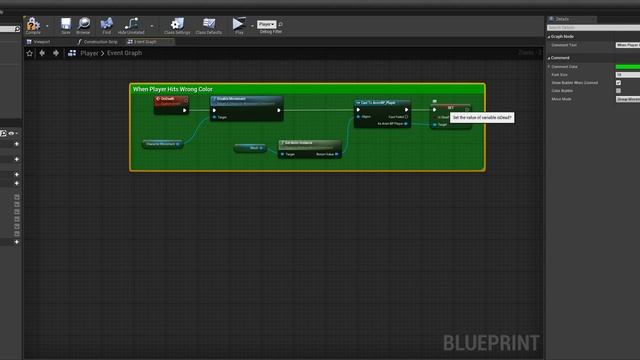This screenshot has height=360, width=640.
Task: Click the Save toolbar icon
Action: [x=66, y=24]
